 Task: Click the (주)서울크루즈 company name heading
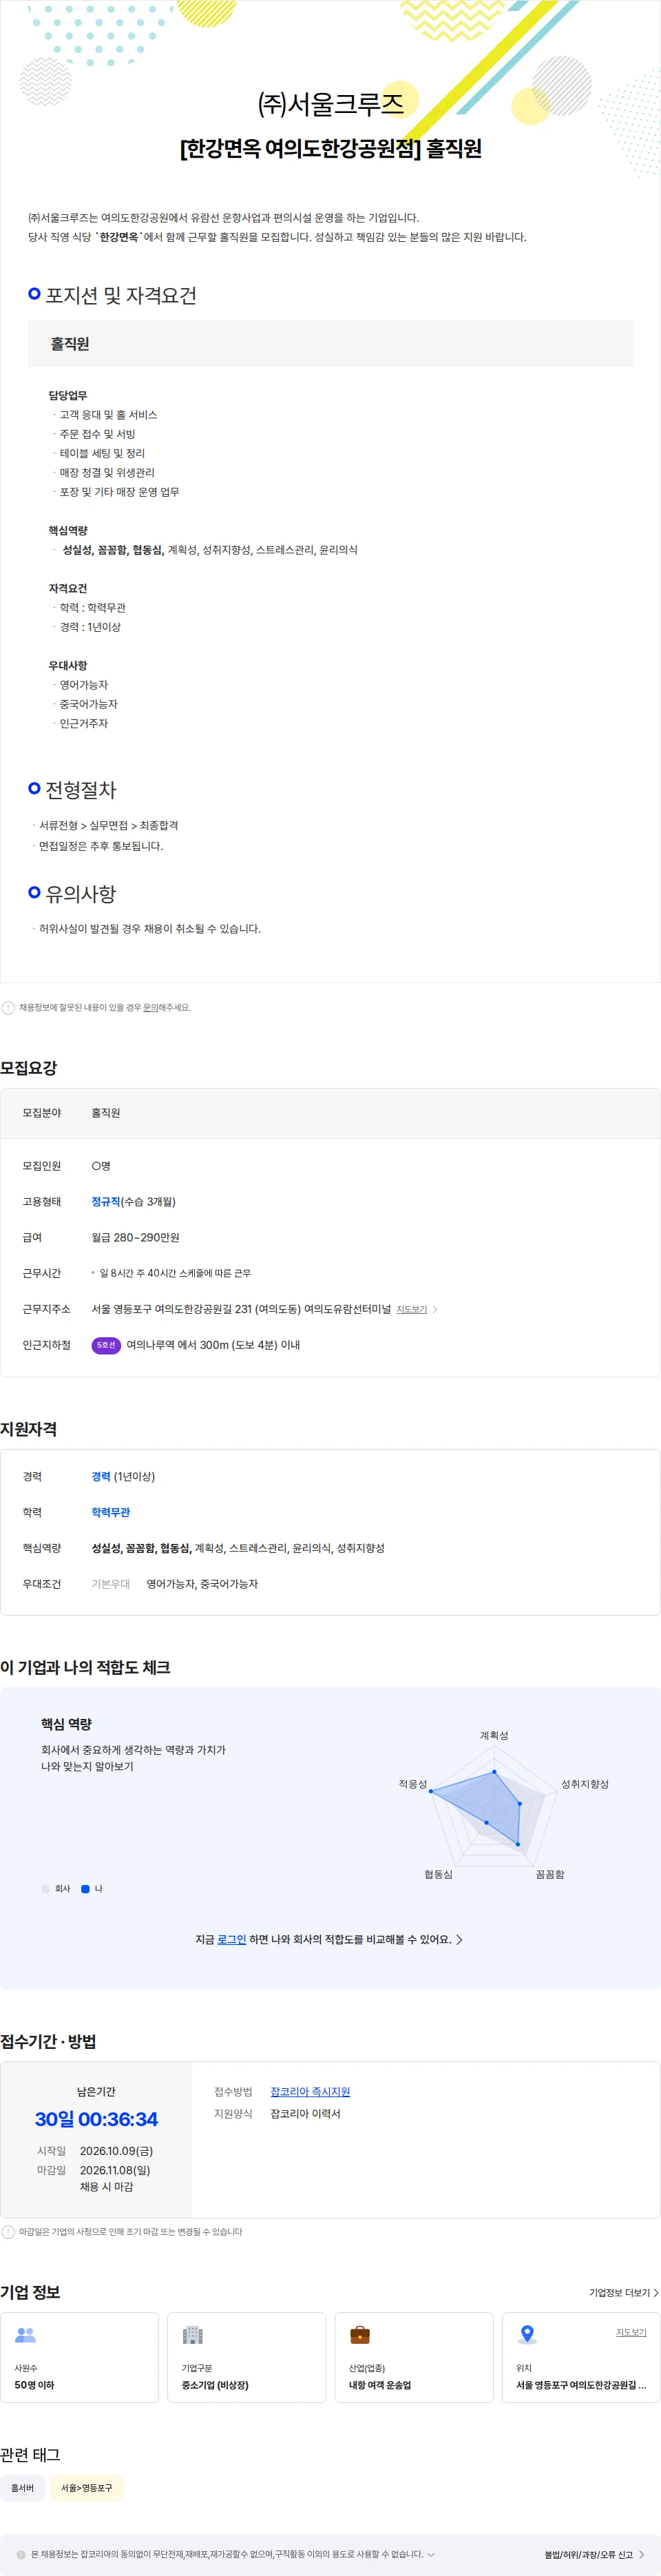pos(330,103)
